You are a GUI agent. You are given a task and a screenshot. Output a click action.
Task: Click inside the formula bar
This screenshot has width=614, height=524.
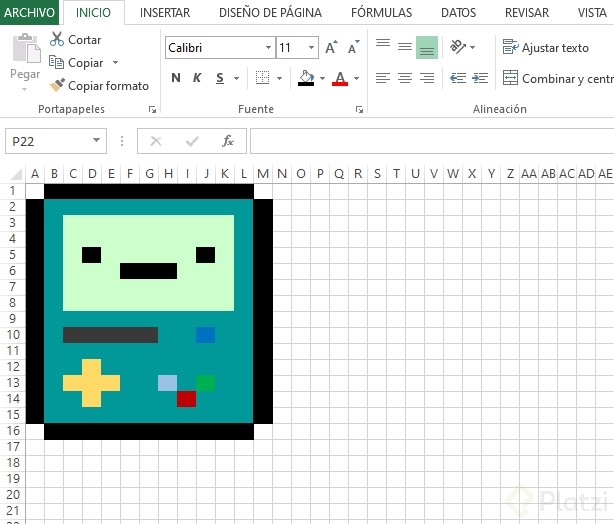[x=432, y=141]
